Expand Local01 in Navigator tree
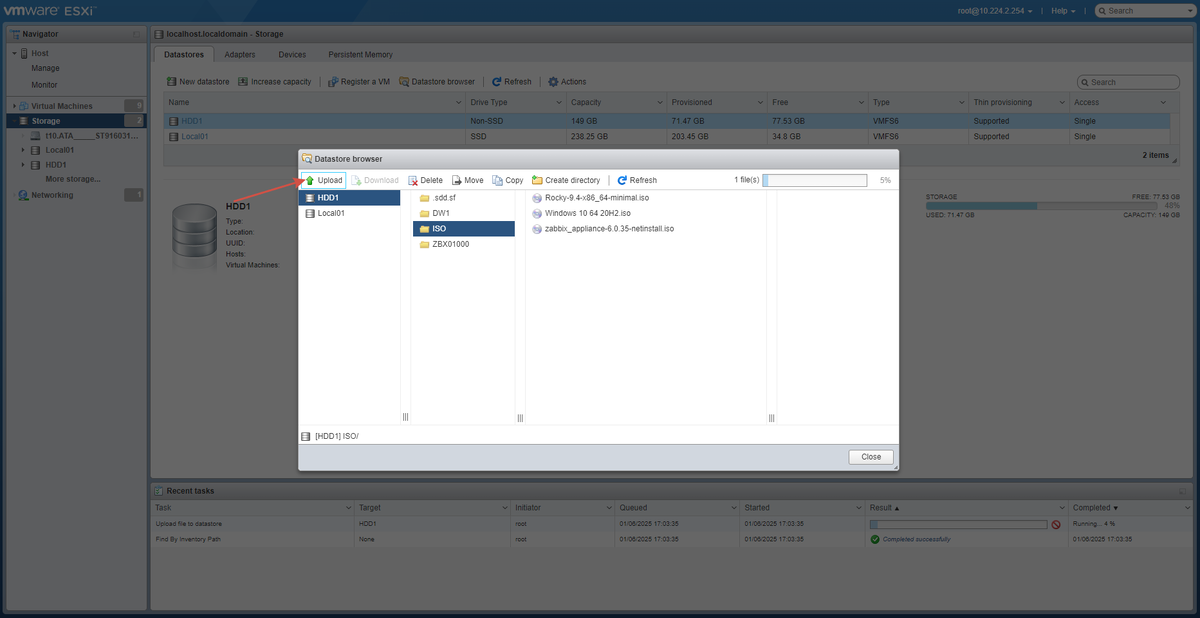 pyautogui.click(x=23, y=150)
